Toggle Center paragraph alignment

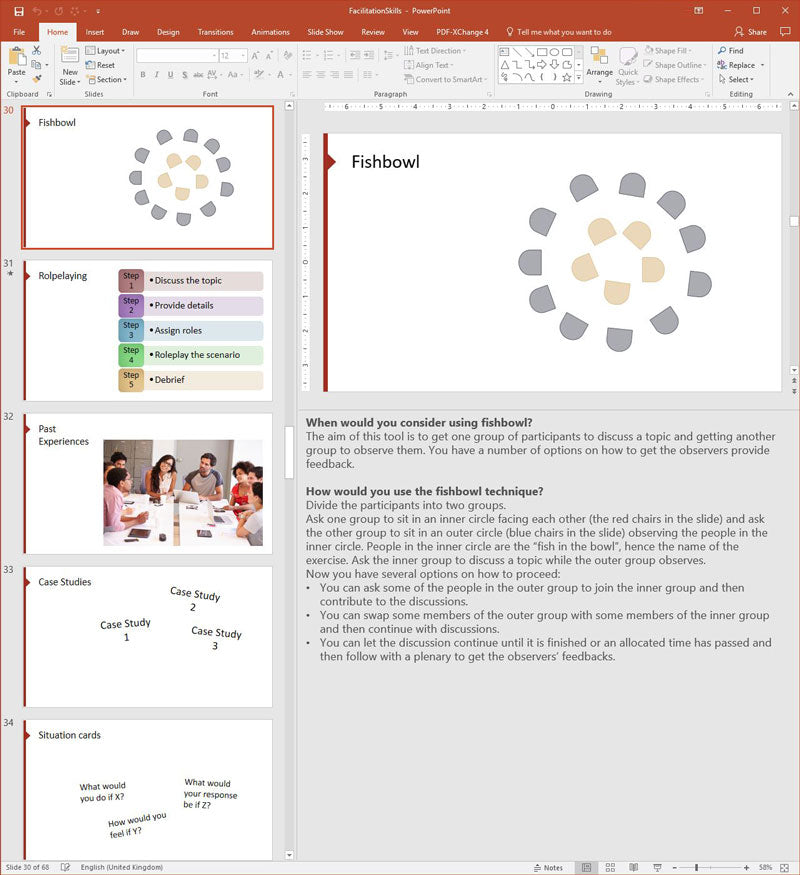pyautogui.click(x=321, y=74)
